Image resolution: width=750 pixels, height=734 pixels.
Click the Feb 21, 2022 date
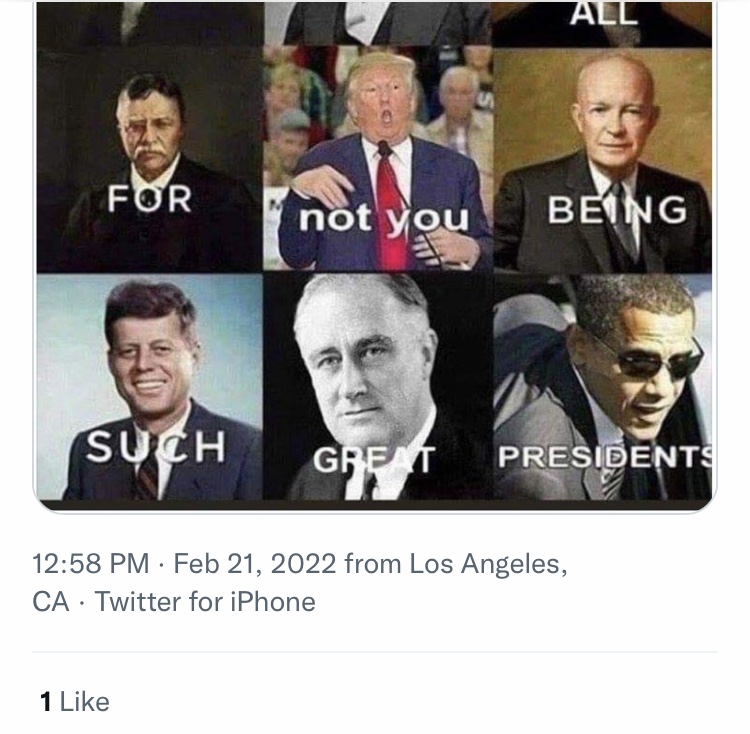(x=254, y=563)
